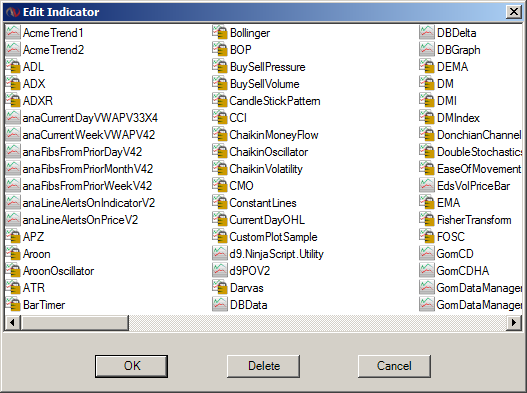Select anaLineAlertsOnIndicatorV2 entry
The height and width of the screenshot is (393, 527).
point(89,203)
